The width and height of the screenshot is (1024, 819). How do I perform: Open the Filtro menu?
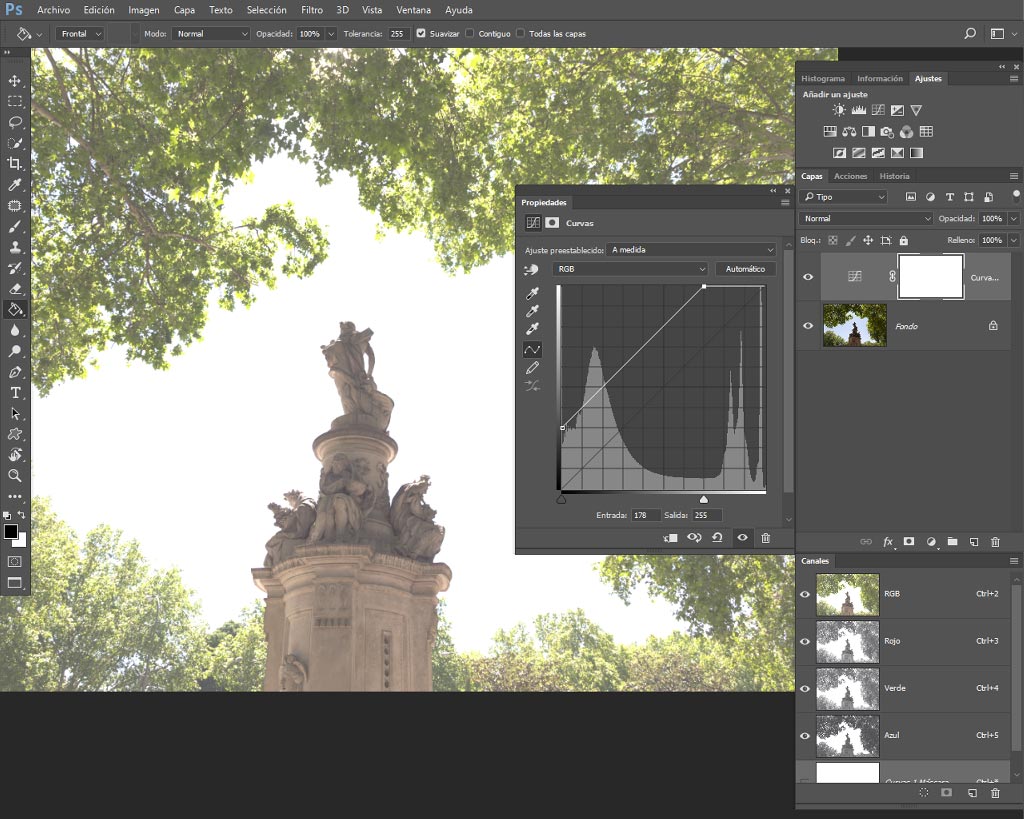pyautogui.click(x=312, y=10)
